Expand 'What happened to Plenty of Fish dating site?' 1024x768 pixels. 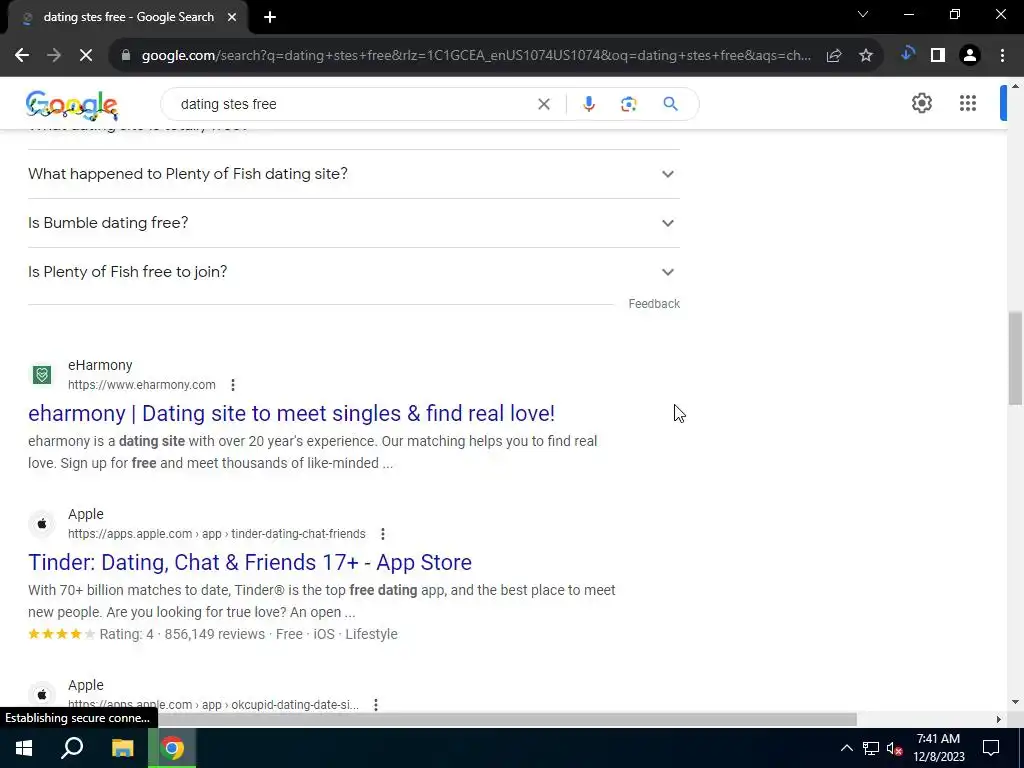point(354,174)
